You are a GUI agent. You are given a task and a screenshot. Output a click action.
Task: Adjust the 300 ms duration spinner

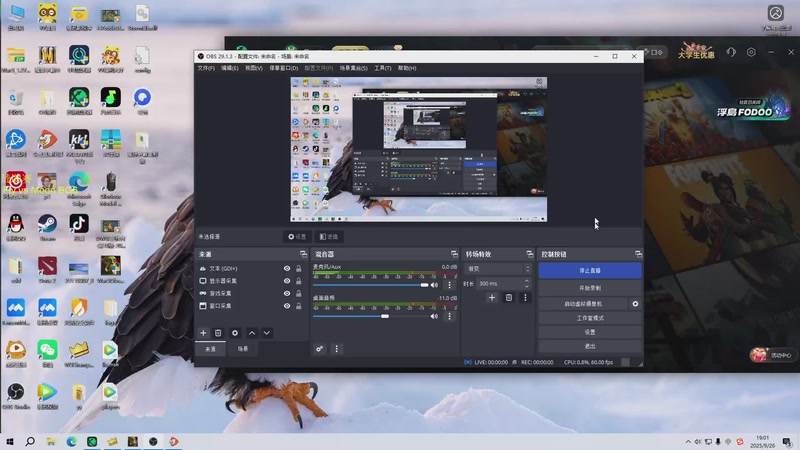click(x=527, y=283)
